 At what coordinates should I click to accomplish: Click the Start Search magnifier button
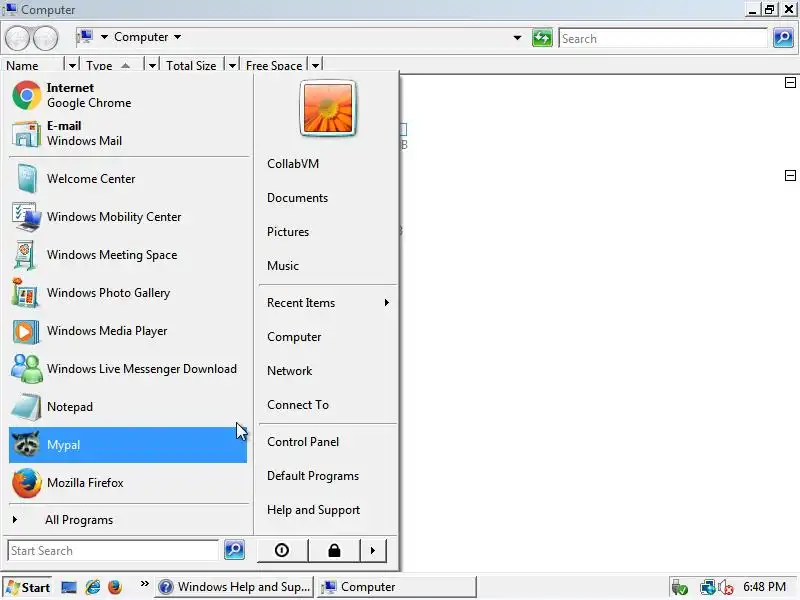234,550
